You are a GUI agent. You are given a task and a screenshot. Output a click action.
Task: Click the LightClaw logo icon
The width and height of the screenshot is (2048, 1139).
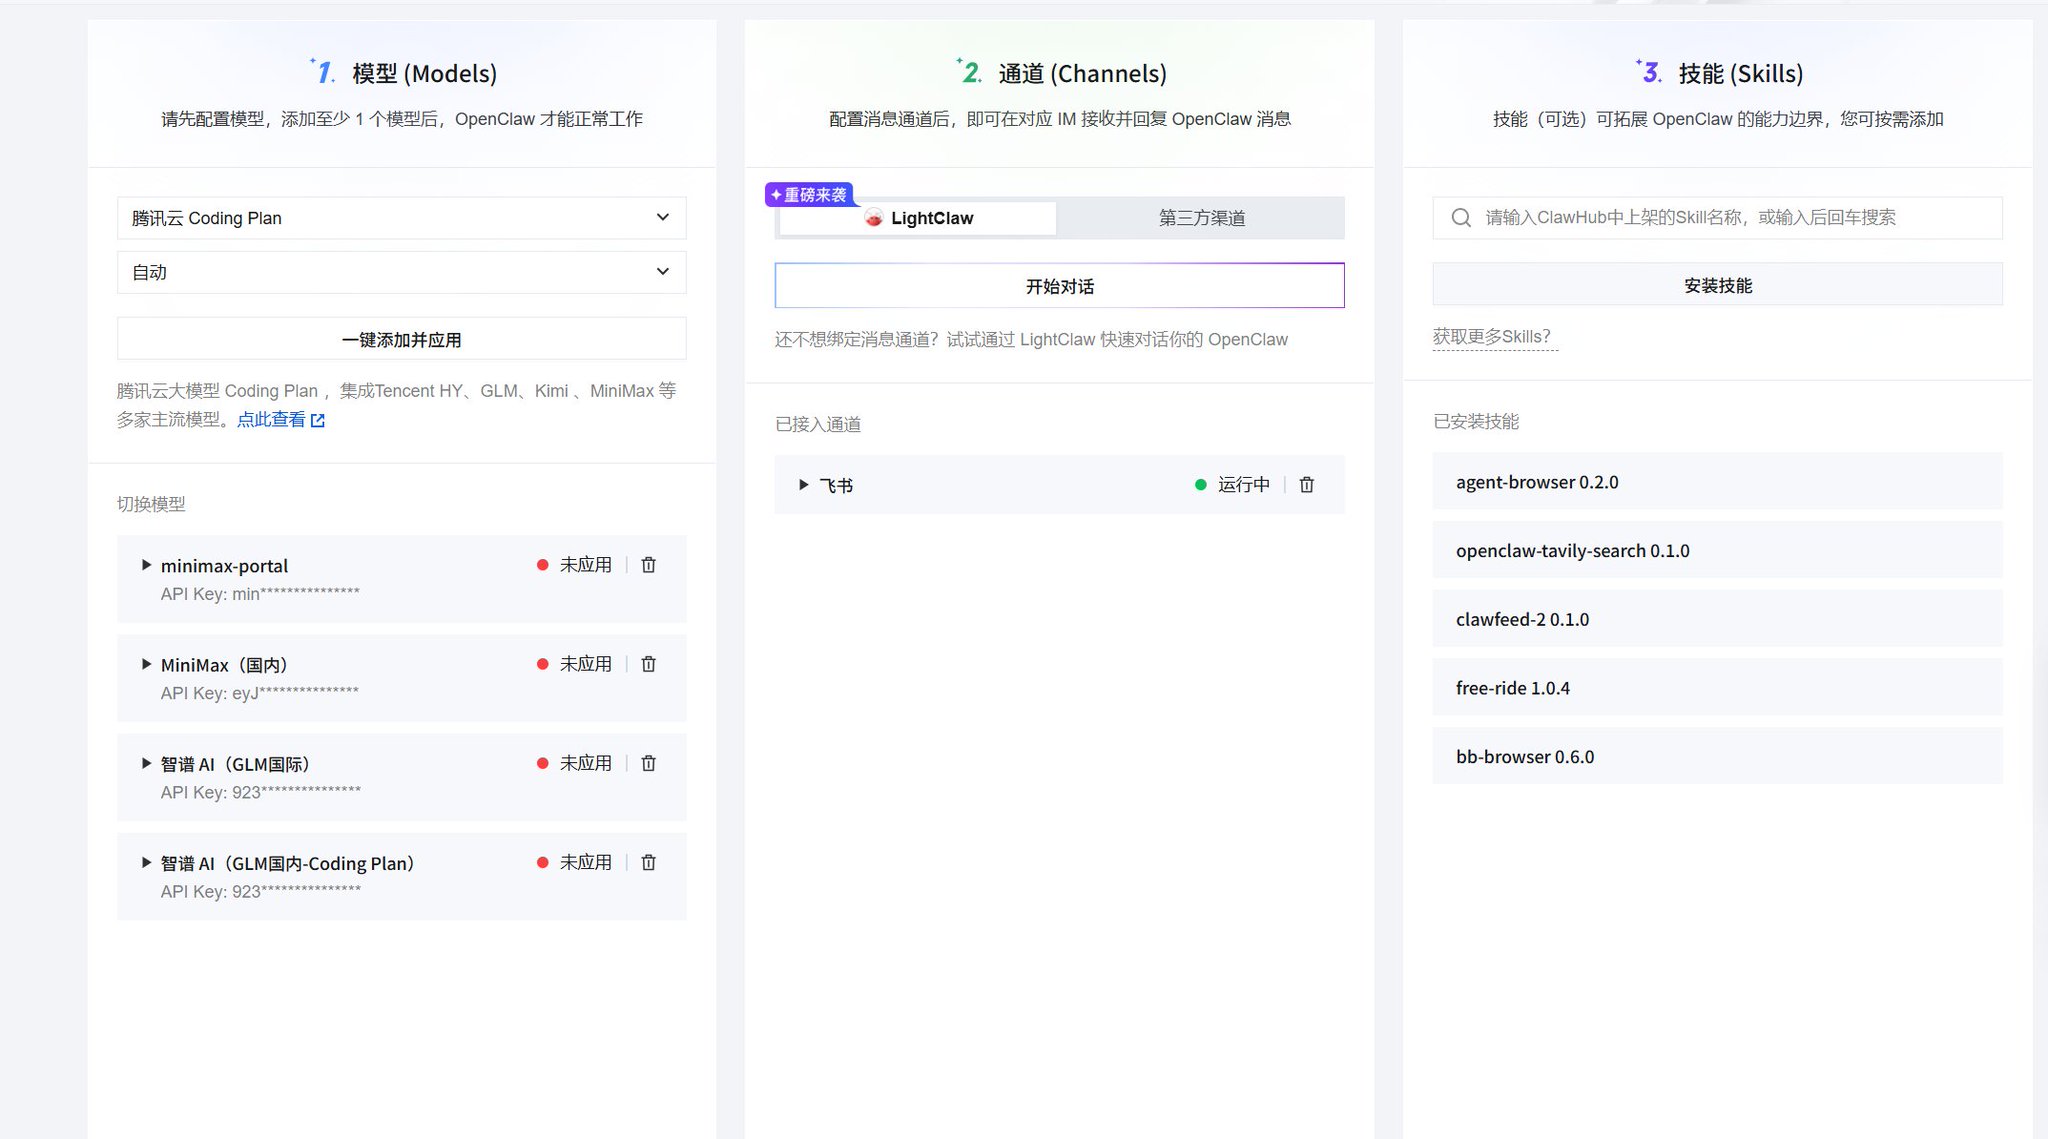[874, 218]
